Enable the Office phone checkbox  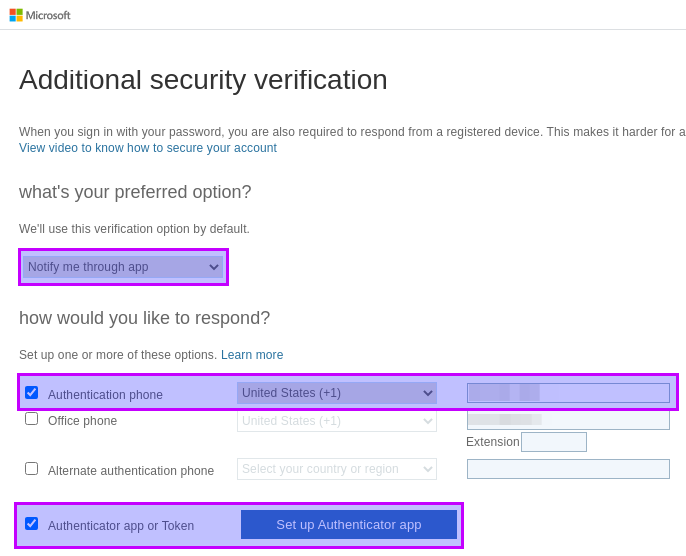coord(32,419)
